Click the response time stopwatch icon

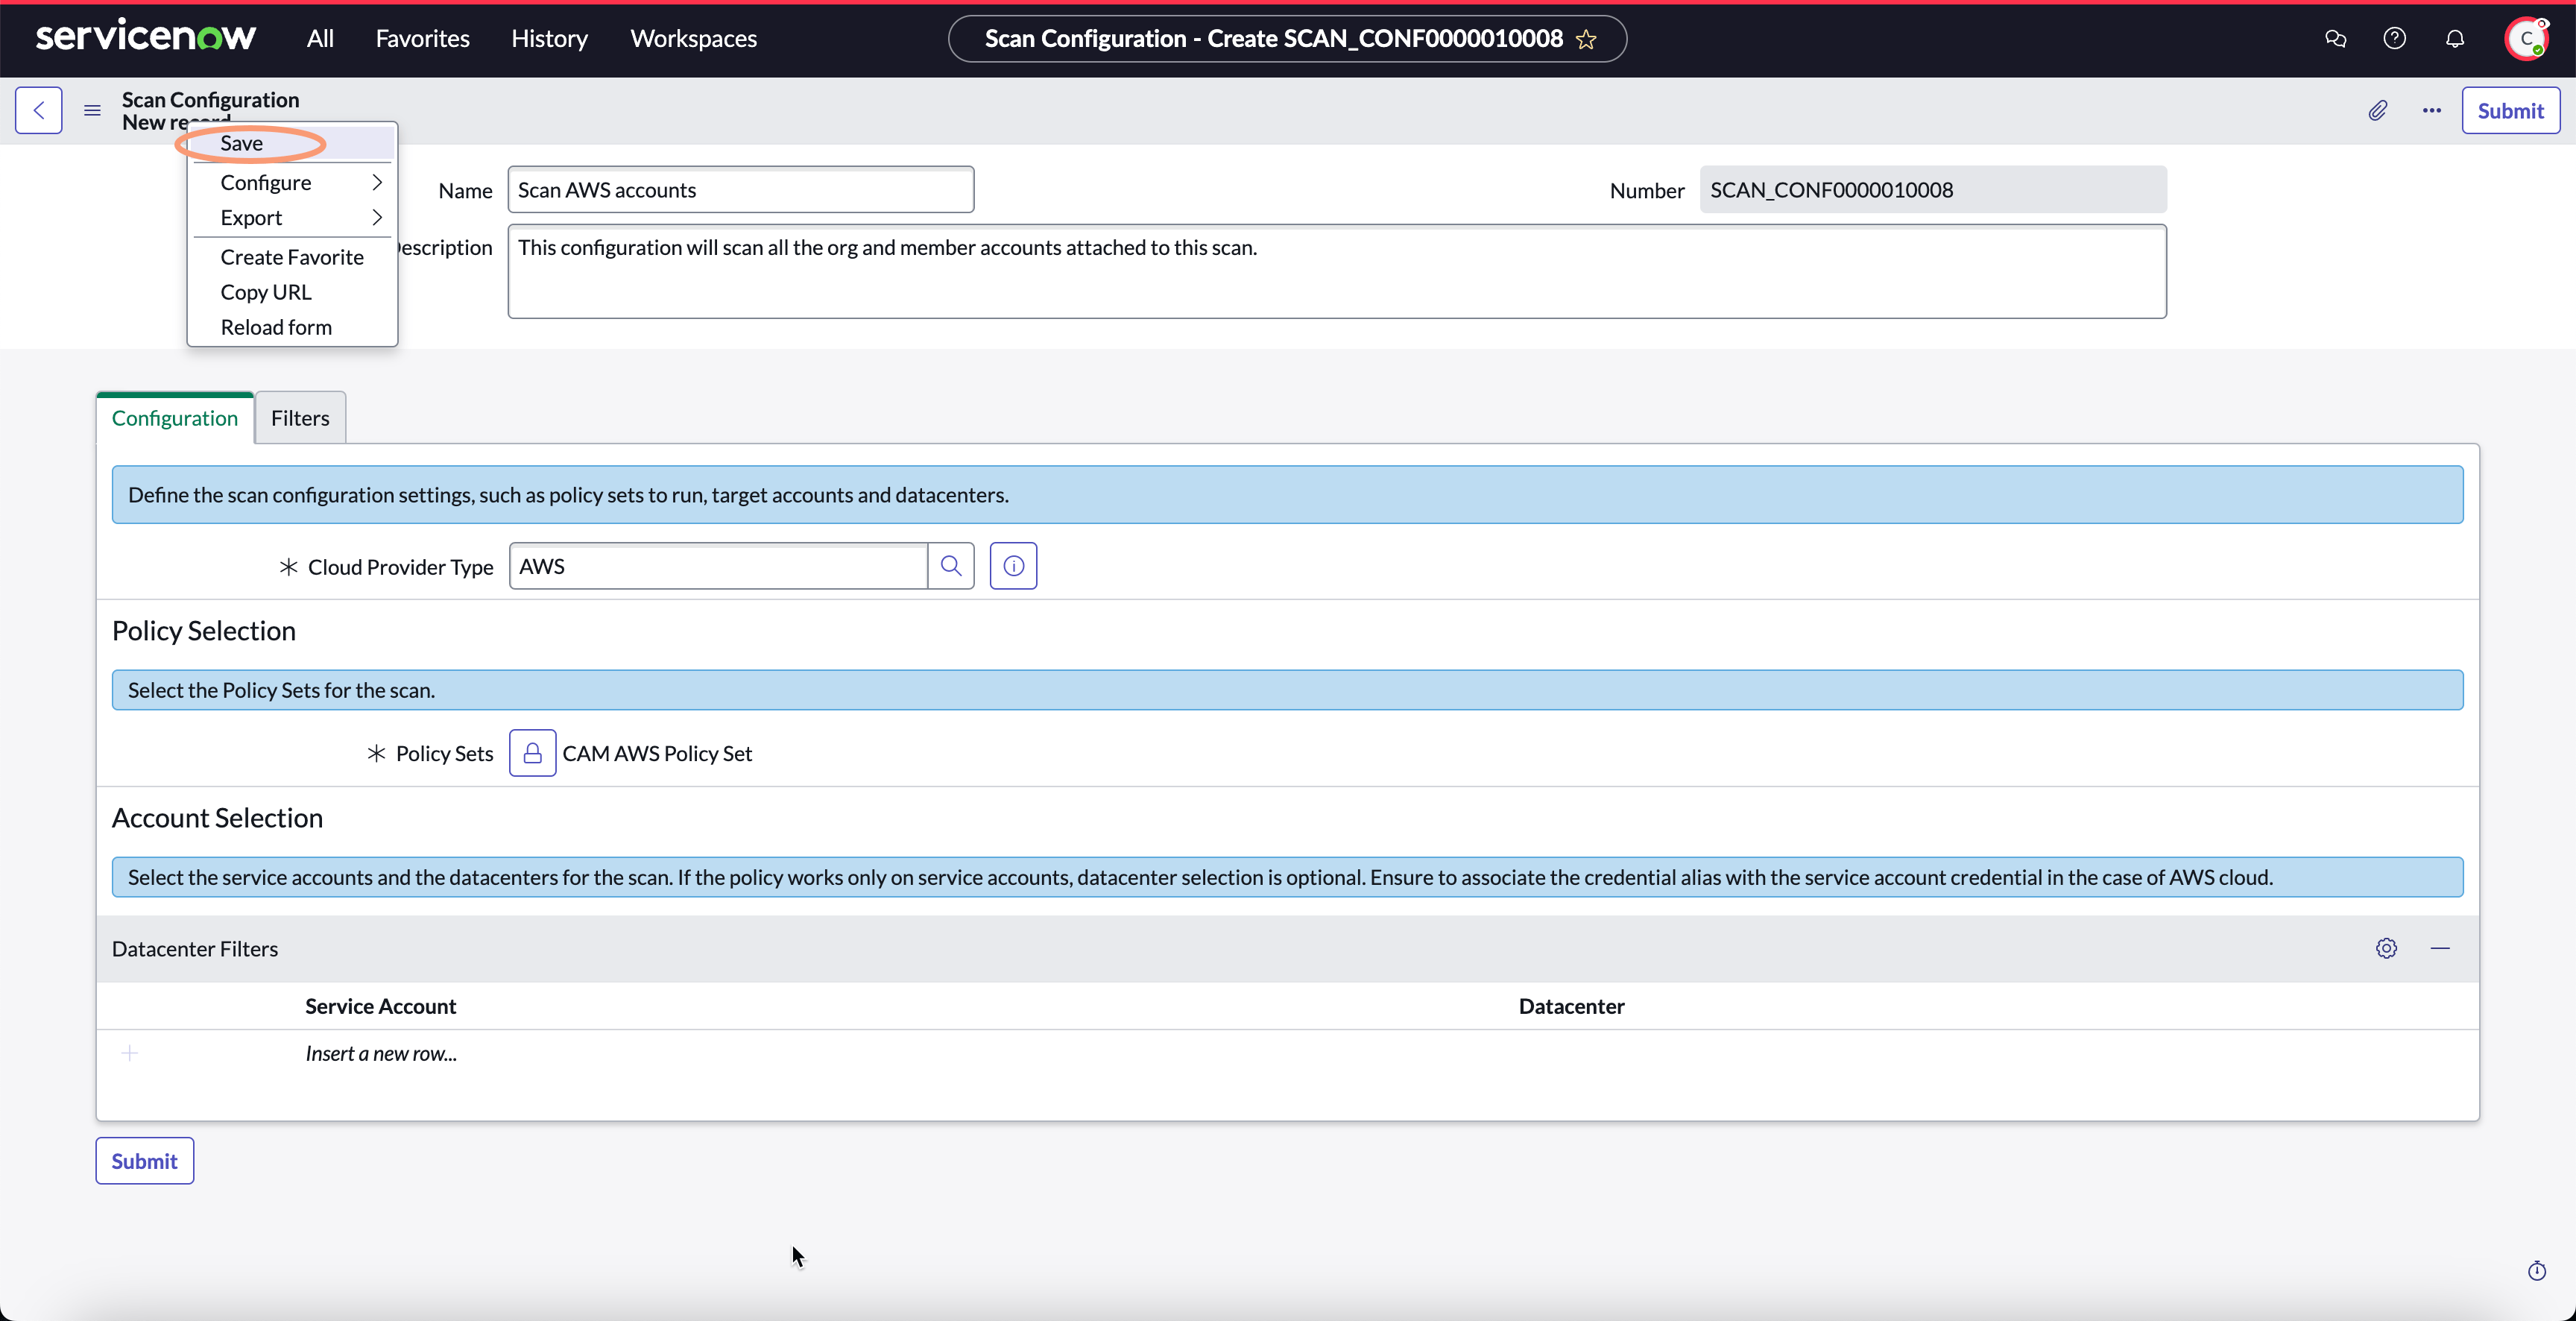tap(2537, 1271)
